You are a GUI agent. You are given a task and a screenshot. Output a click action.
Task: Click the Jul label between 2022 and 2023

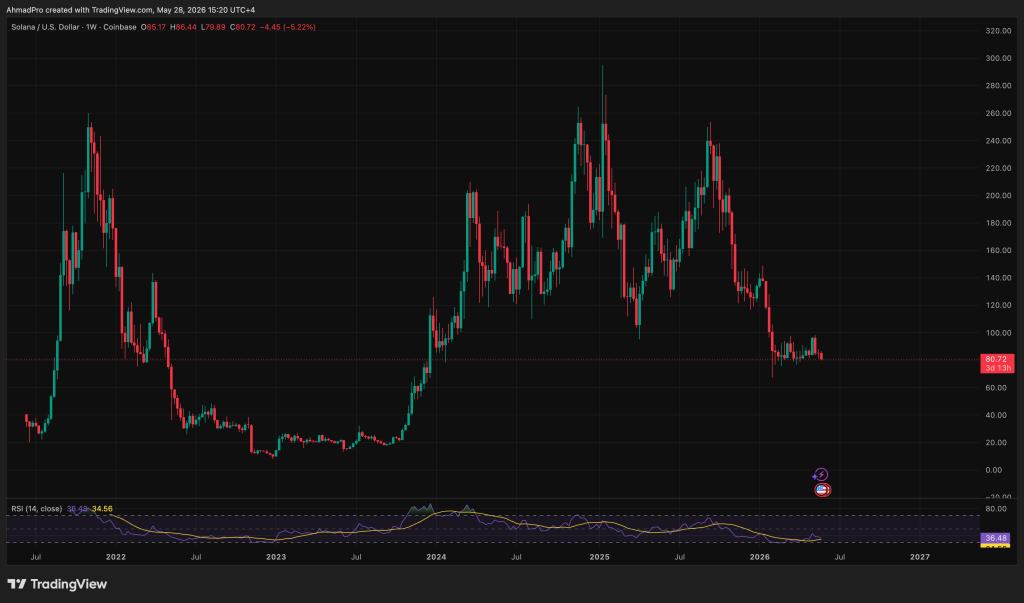[x=195, y=557]
